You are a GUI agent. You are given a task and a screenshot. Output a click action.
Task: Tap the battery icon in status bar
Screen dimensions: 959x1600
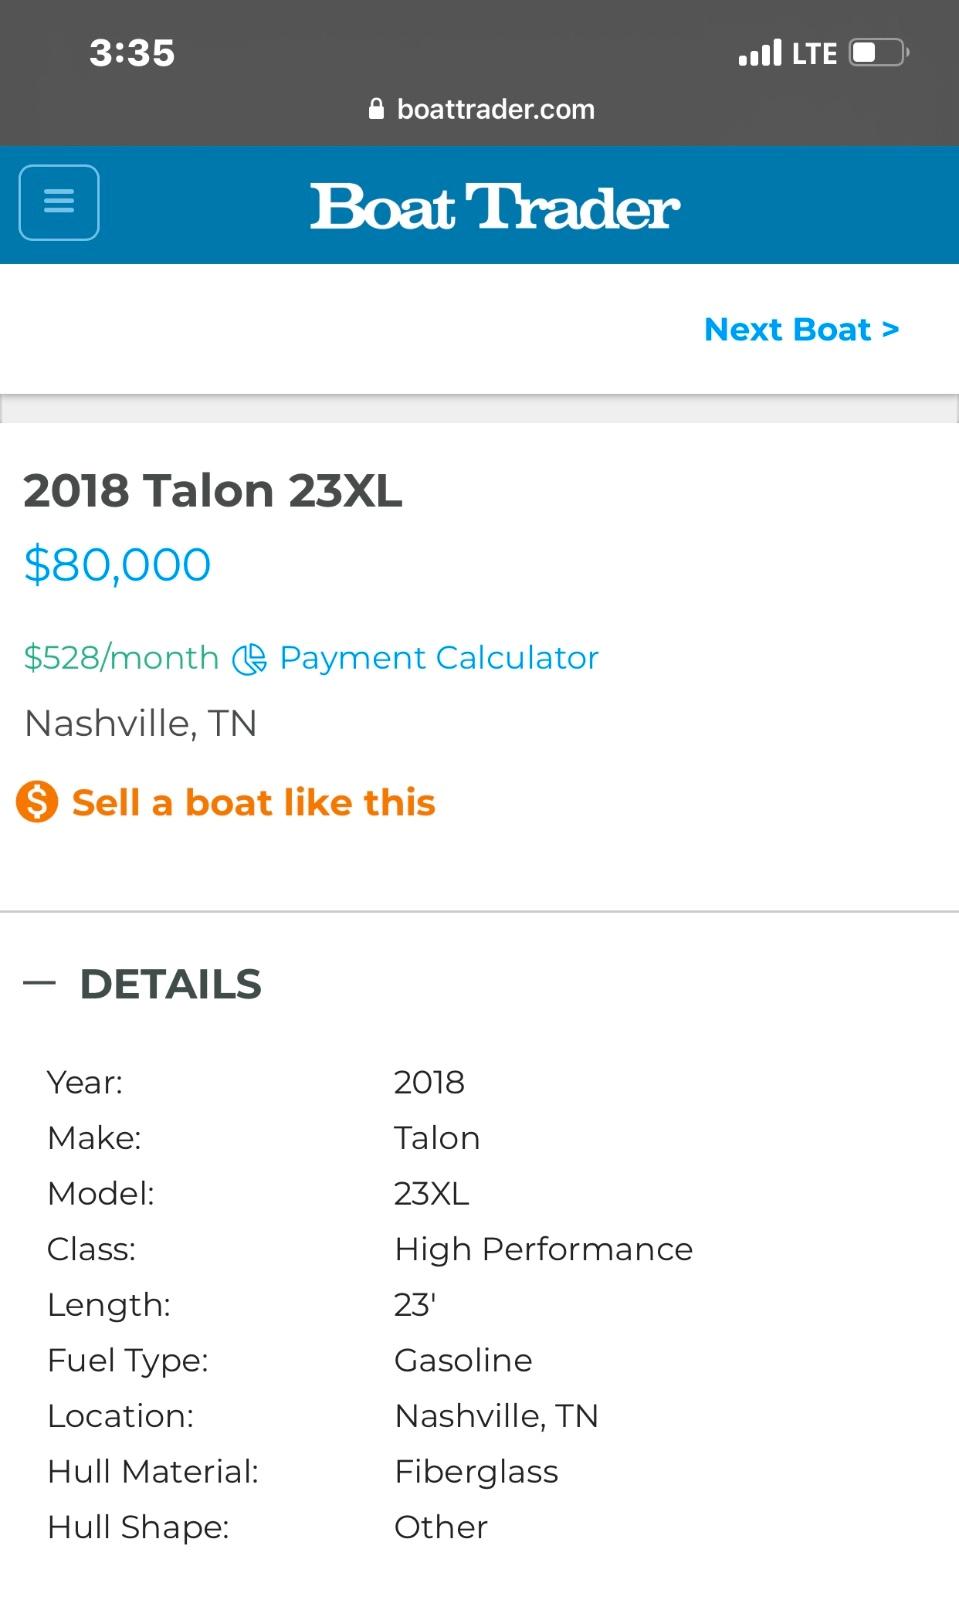click(x=878, y=52)
